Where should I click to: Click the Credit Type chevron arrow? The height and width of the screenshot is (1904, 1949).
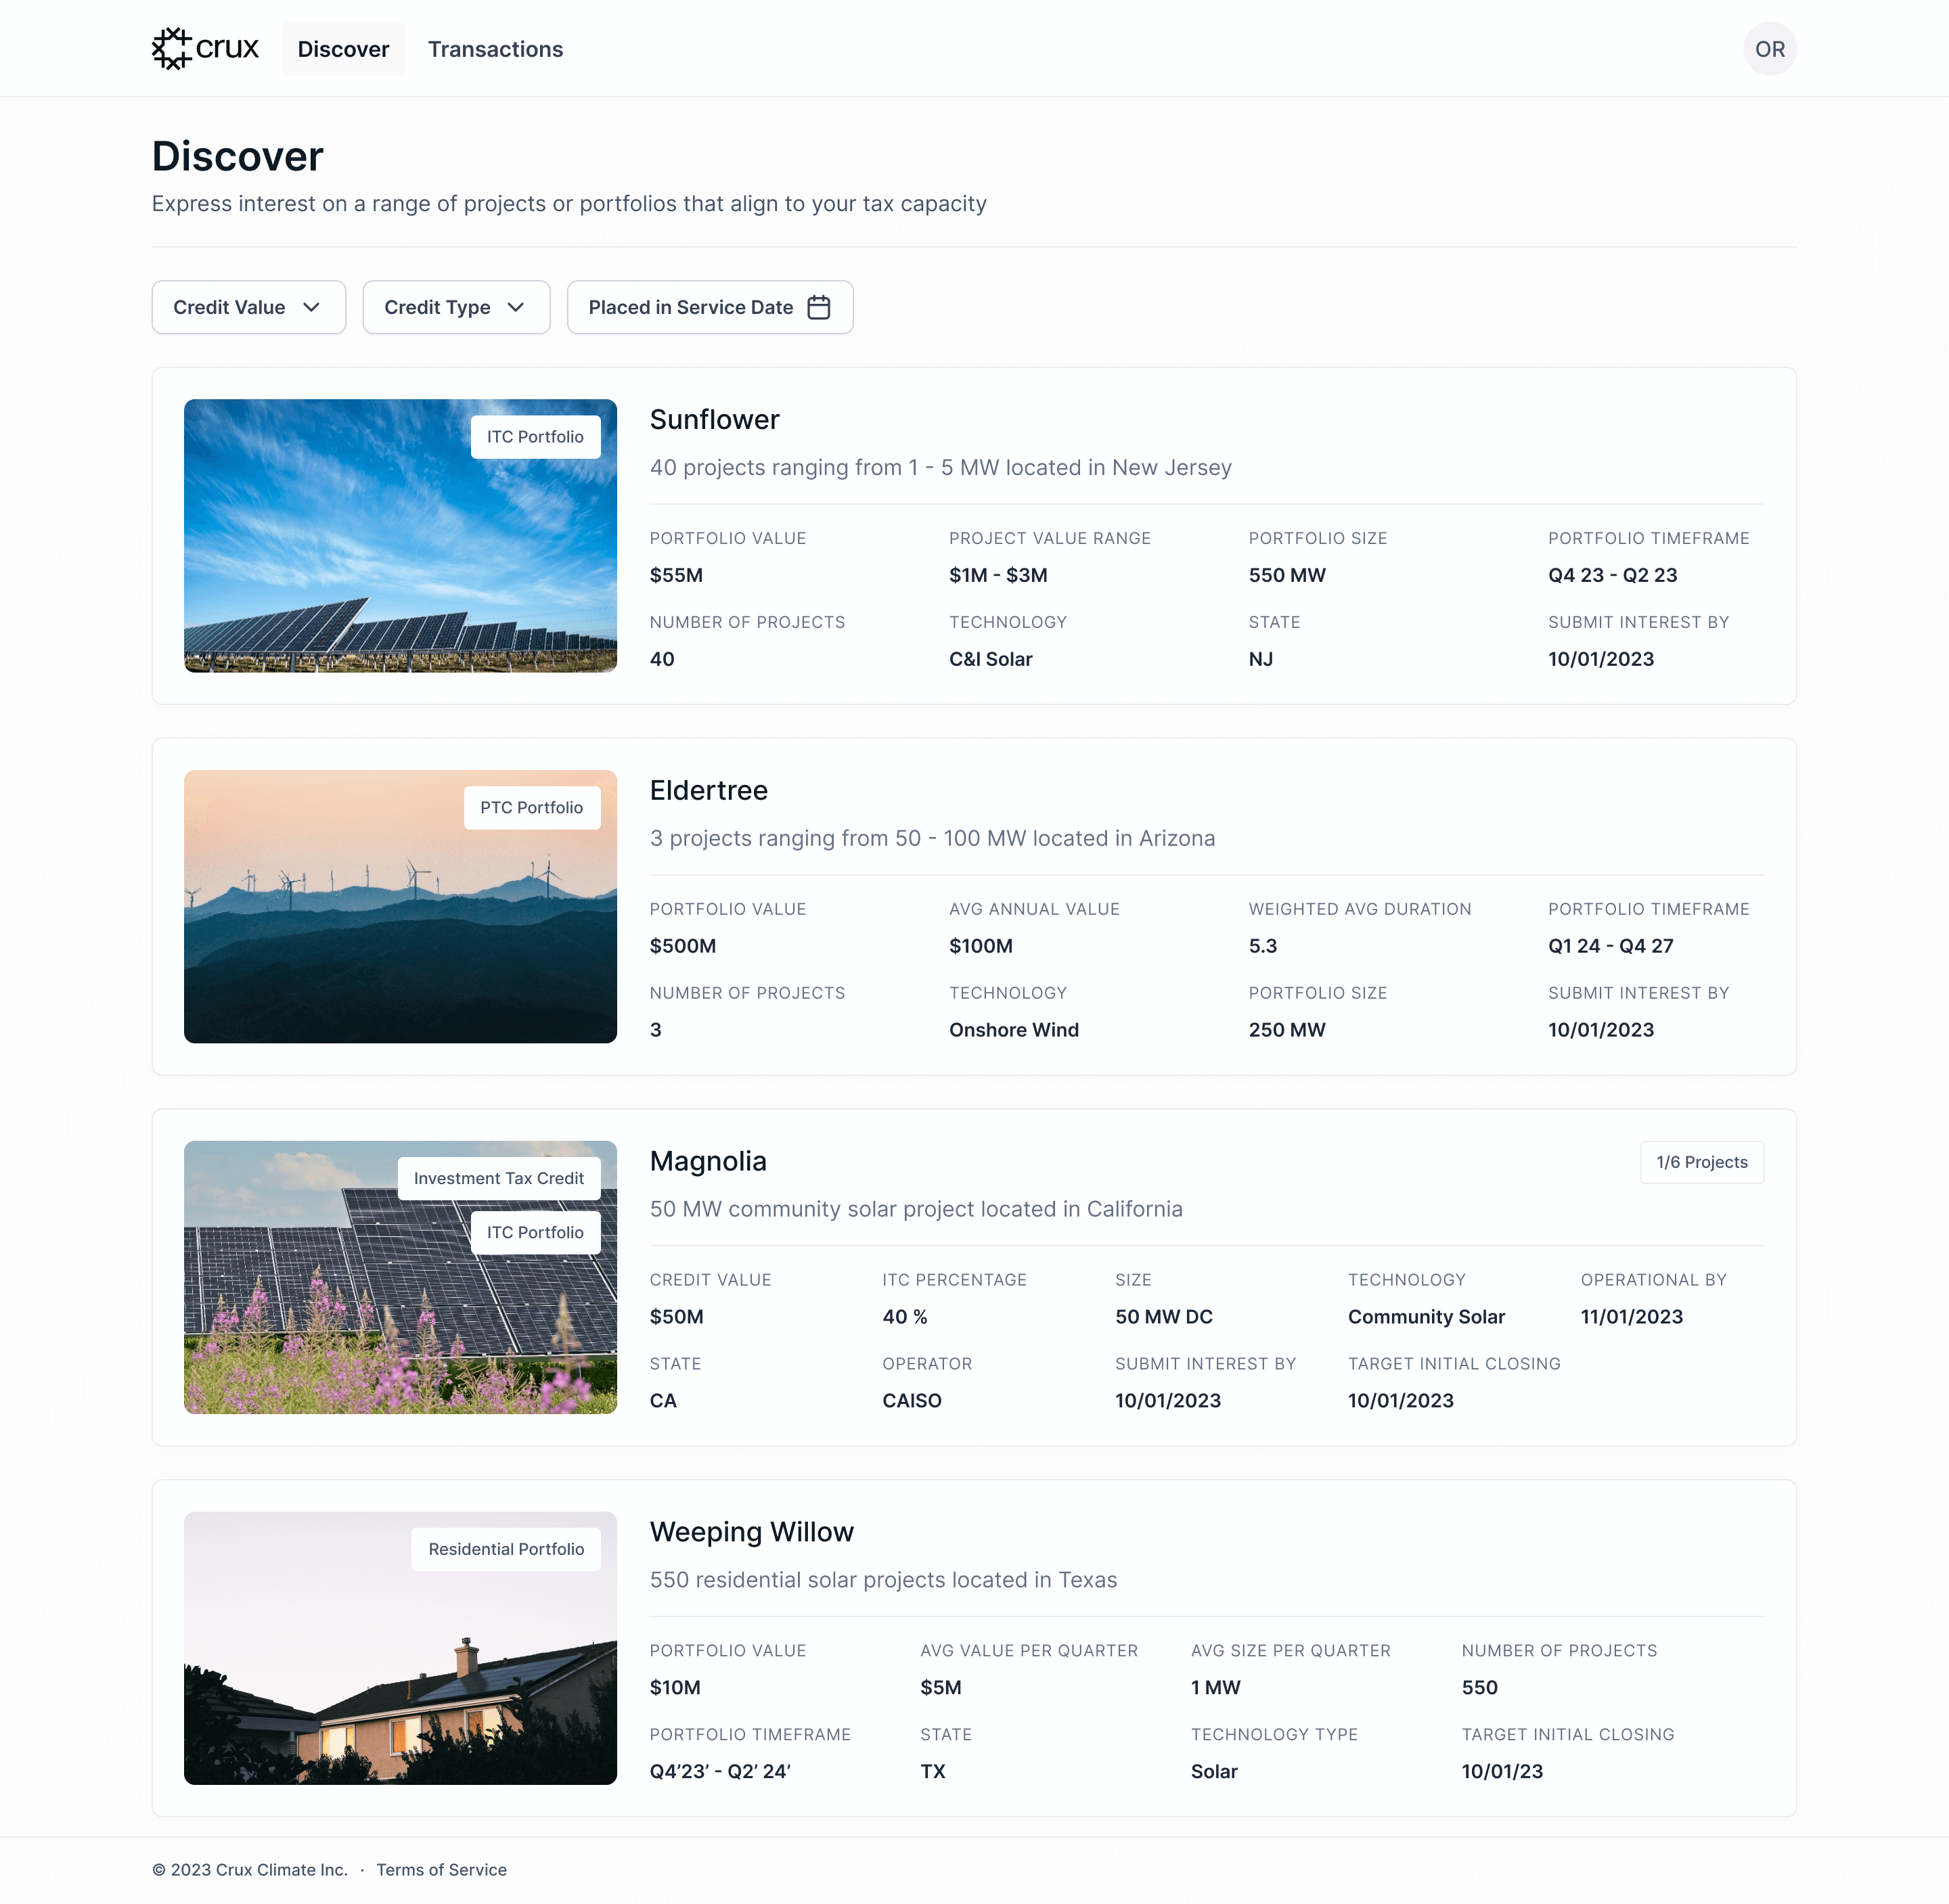[516, 307]
